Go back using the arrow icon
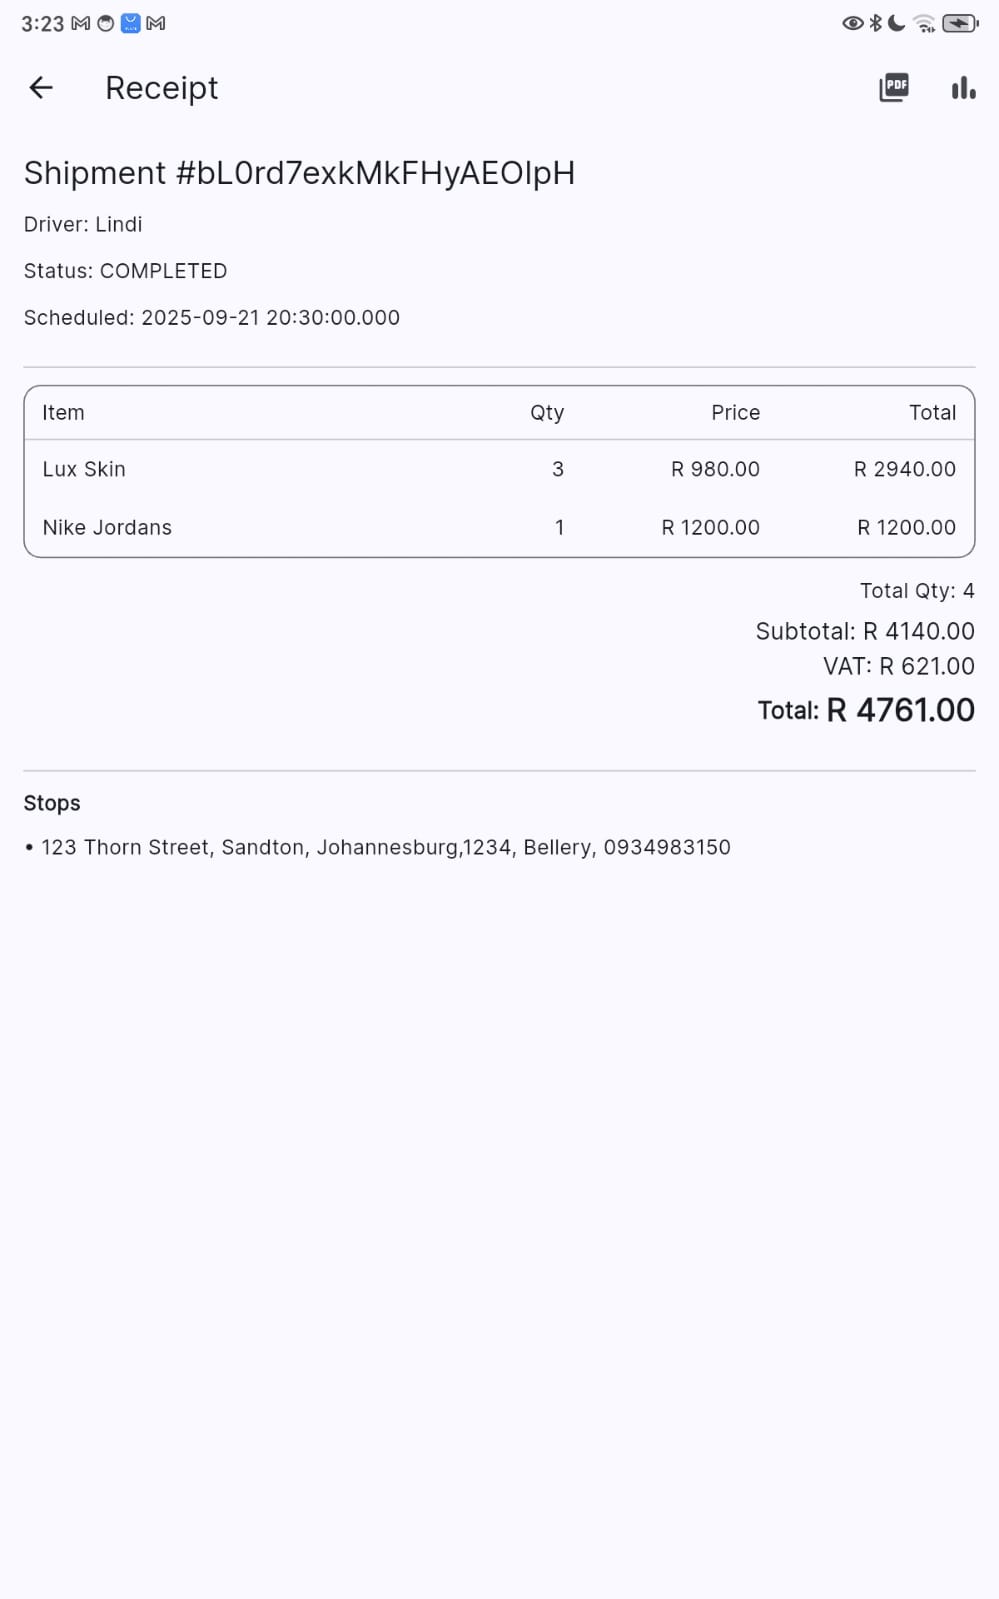 (41, 88)
